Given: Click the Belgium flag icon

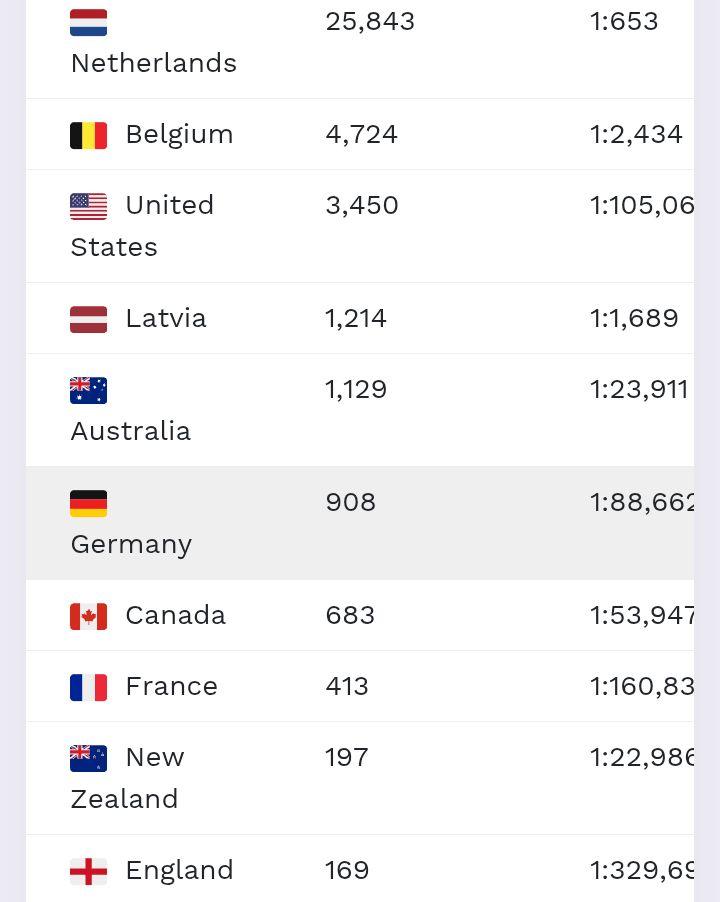Looking at the screenshot, I should 89,135.
